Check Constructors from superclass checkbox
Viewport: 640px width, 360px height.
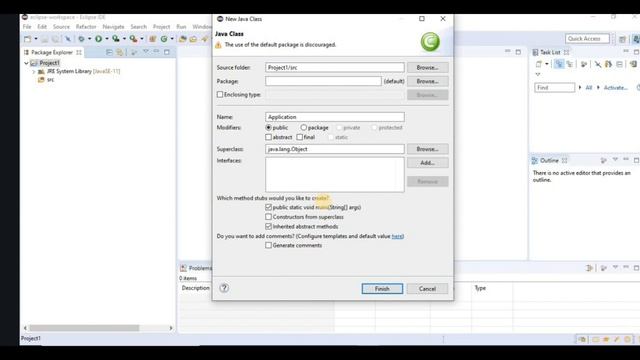coord(269,217)
